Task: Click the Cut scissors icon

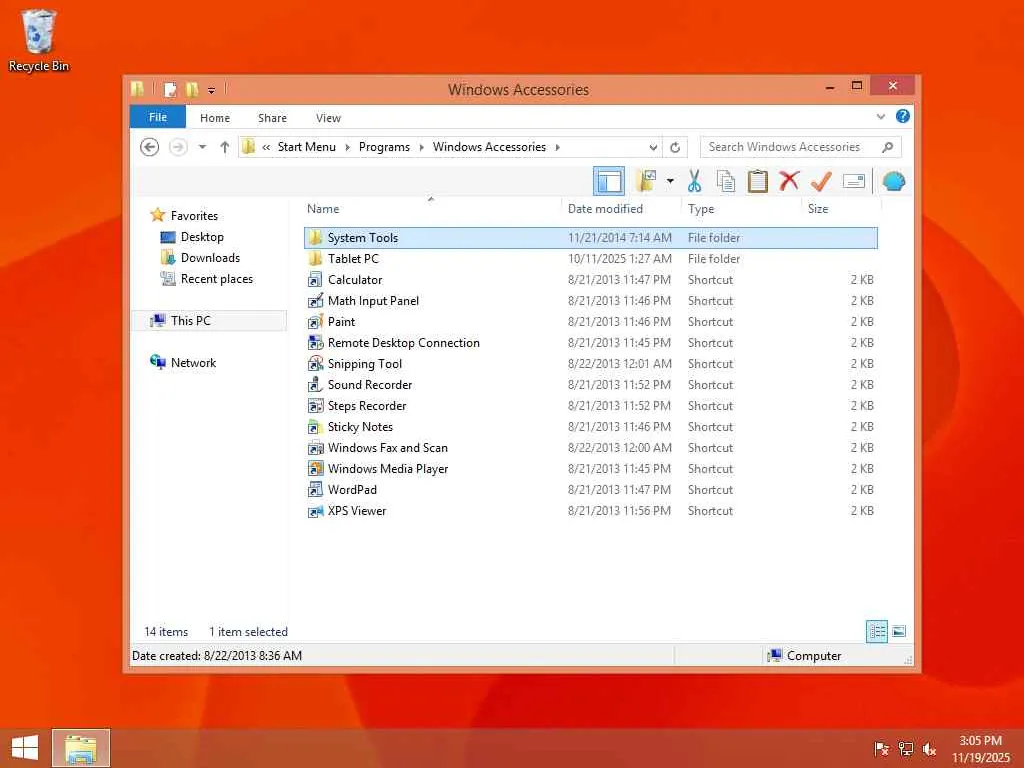Action: [694, 181]
